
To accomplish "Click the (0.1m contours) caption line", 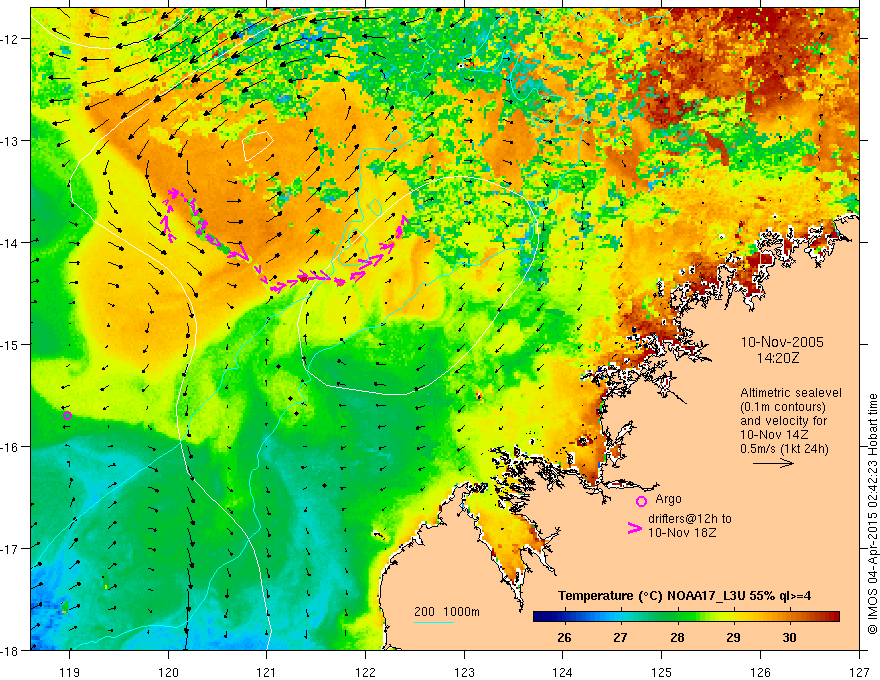I will click(x=783, y=407).
